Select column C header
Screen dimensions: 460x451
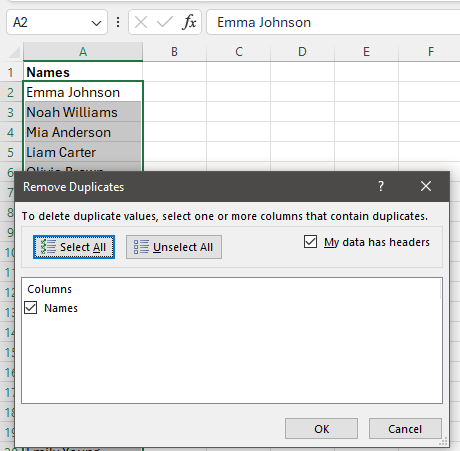point(239,52)
